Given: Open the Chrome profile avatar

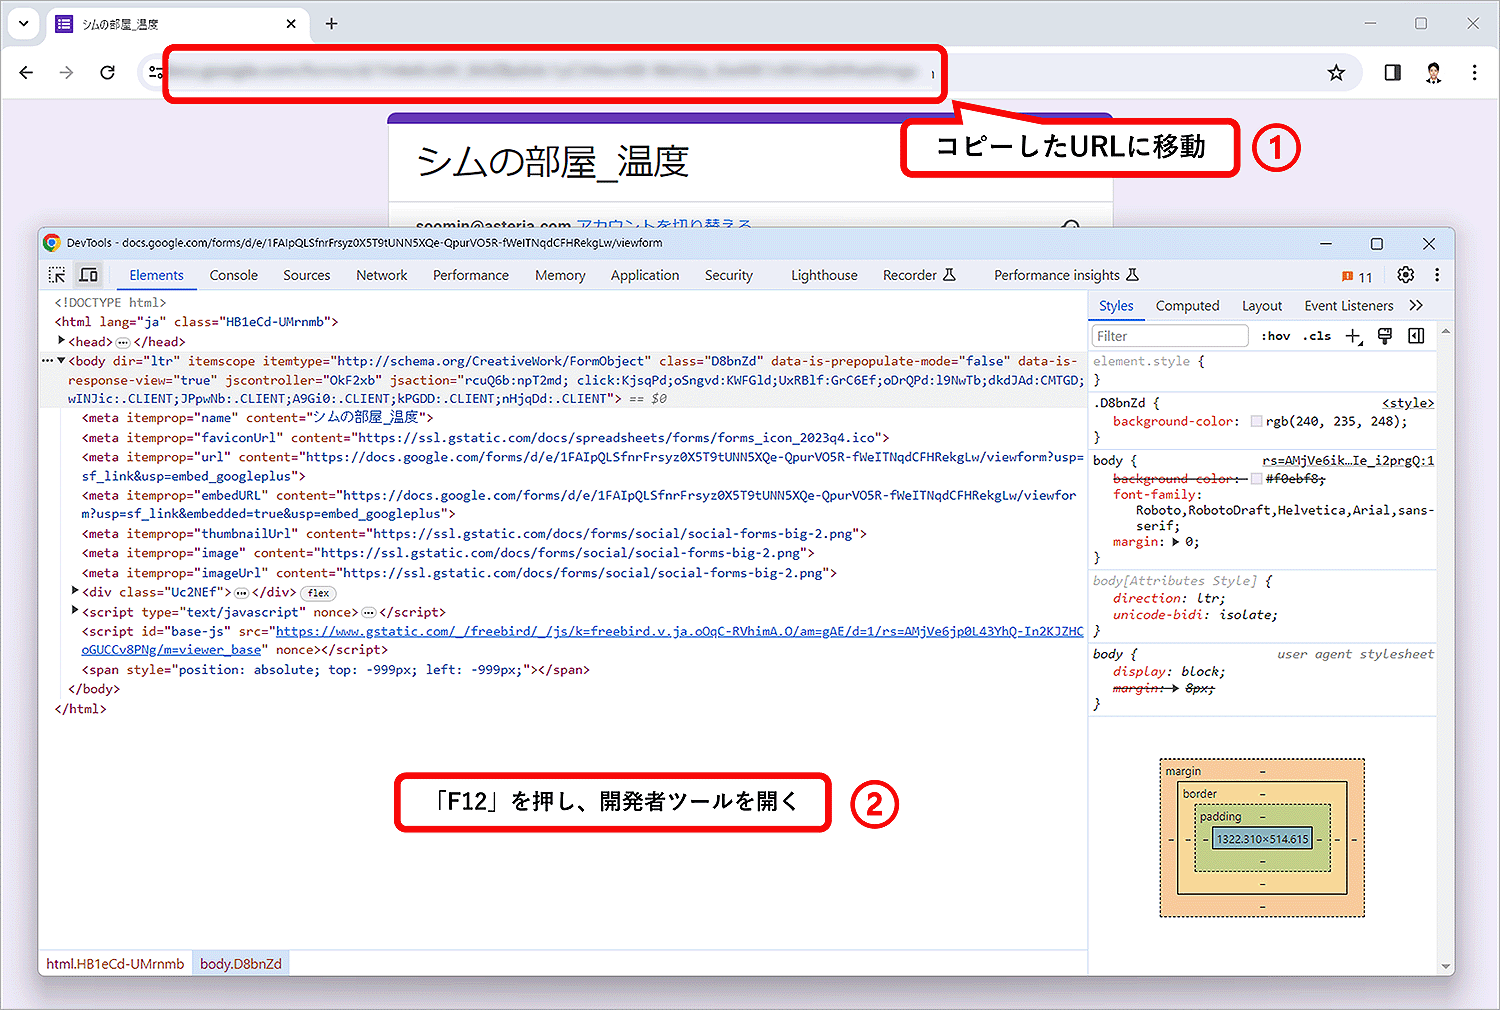Looking at the screenshot, I should point(1433,72).
